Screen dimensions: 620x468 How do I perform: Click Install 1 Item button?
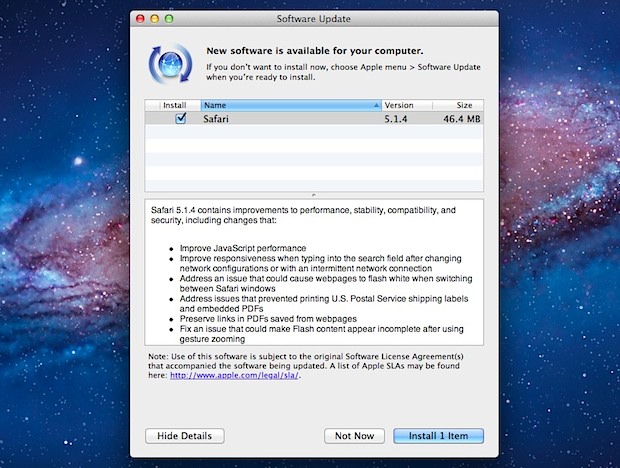pos(438,436)
